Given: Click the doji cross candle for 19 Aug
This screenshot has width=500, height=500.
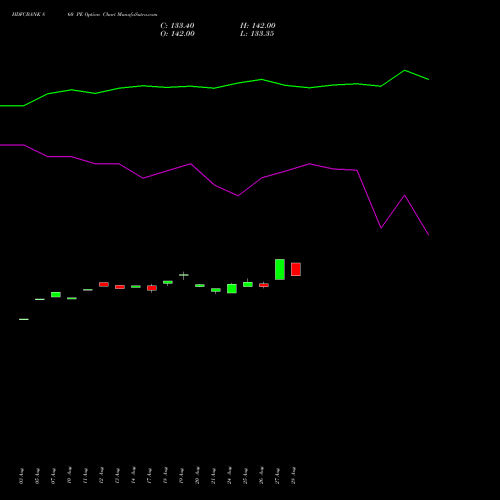Looking at the screenshot, I should (x=184, y=275).
